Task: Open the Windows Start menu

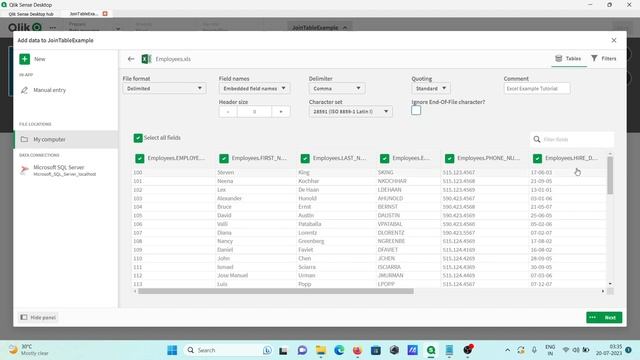Action: (x=172, y=350)
